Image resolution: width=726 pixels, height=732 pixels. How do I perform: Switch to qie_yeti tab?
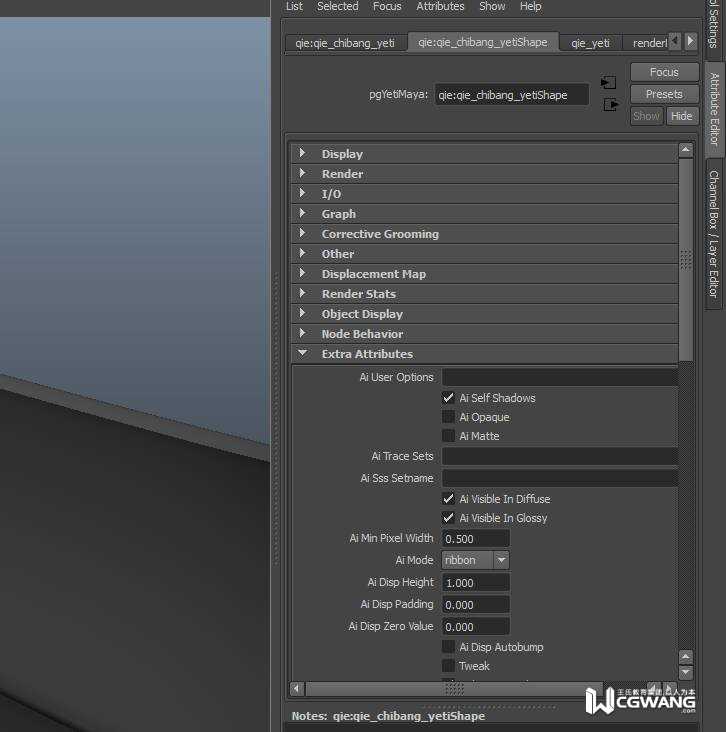(x=591, y=43)
